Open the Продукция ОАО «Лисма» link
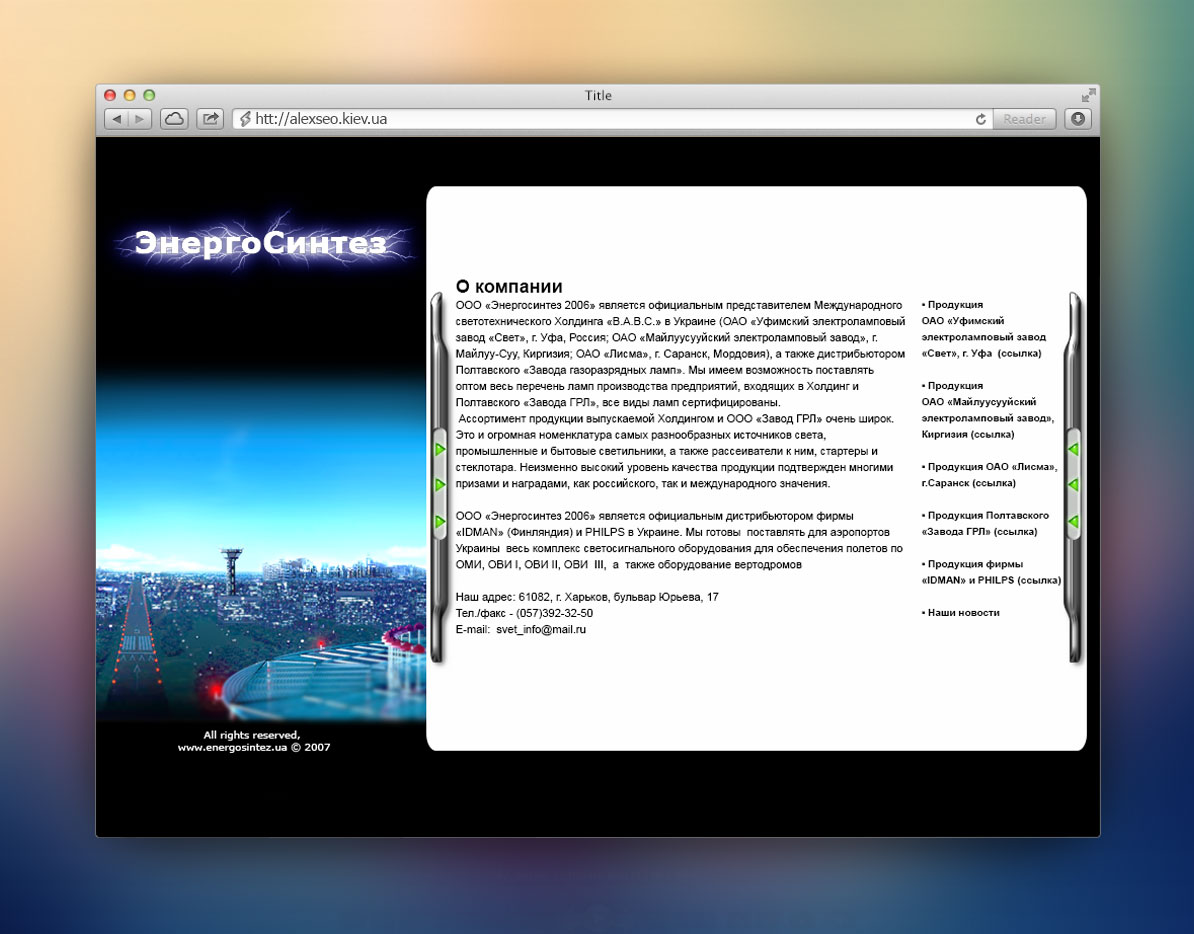 (x=988, y=474)
